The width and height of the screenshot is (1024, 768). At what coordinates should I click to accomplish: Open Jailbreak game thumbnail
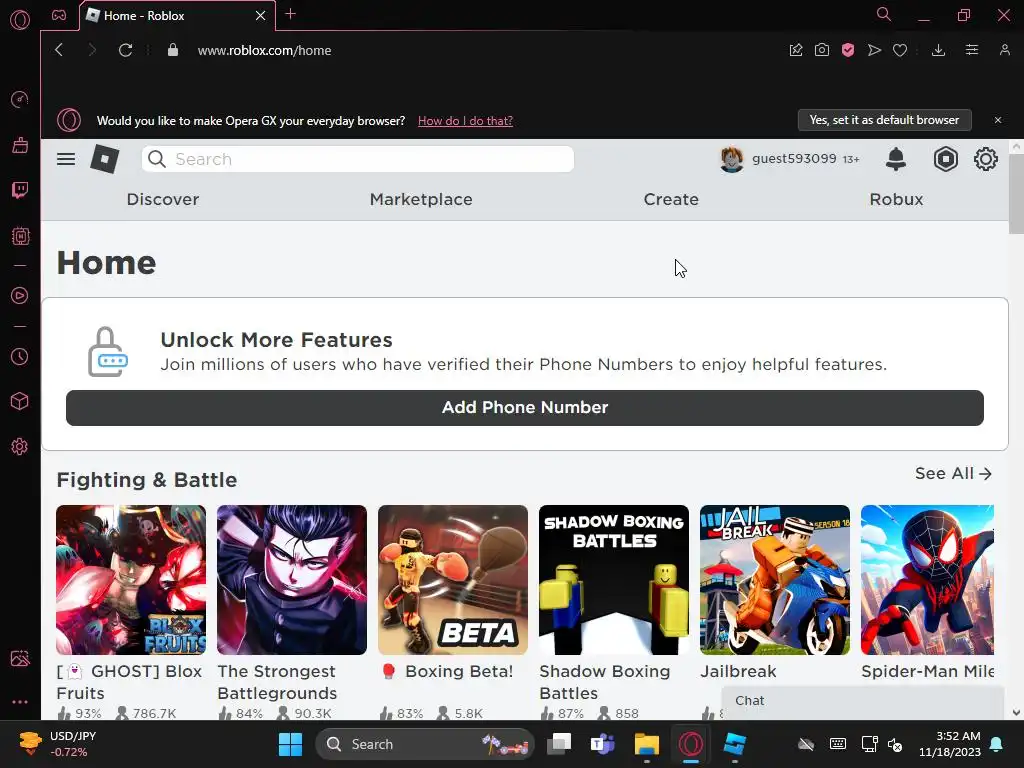tap(775, 580)
